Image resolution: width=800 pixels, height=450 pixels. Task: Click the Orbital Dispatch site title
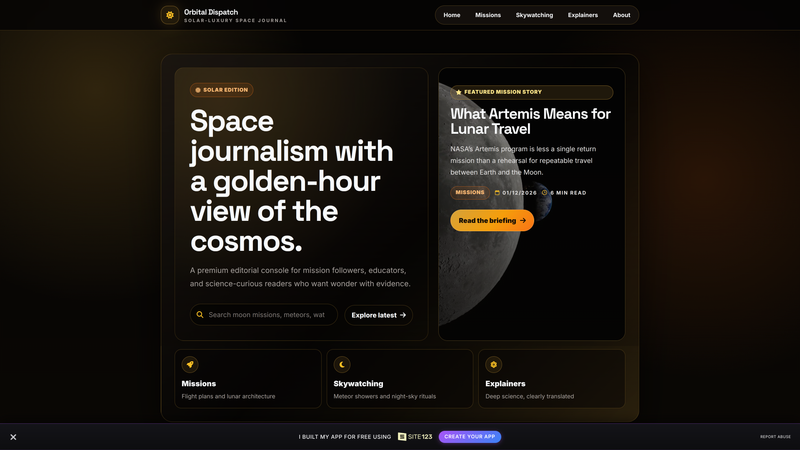tap(211, 12)
